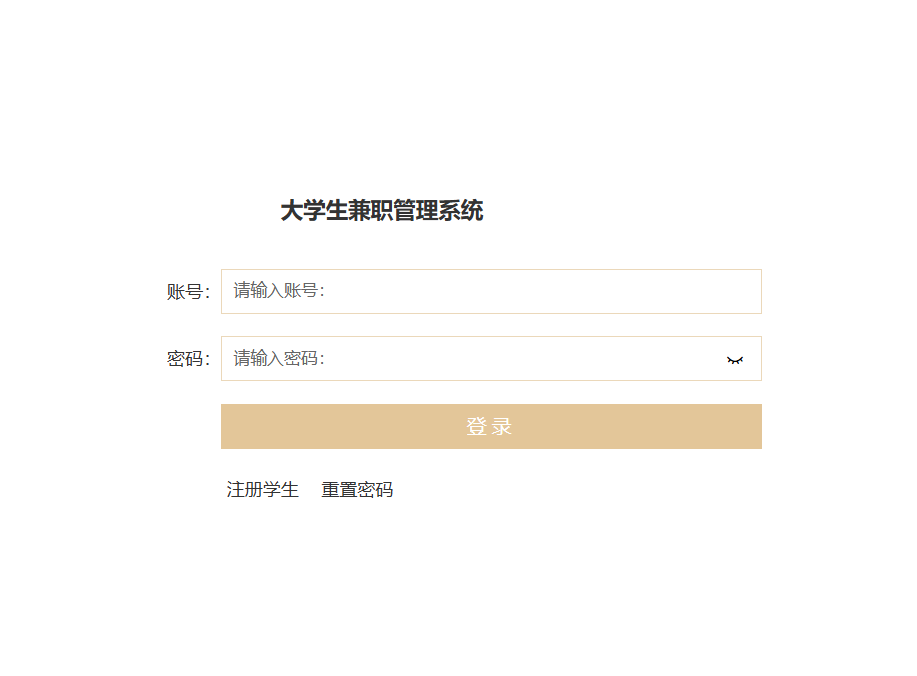Open the 注册学生 link
The height and width of the screenshot is (676, 917).
(263, 490)
